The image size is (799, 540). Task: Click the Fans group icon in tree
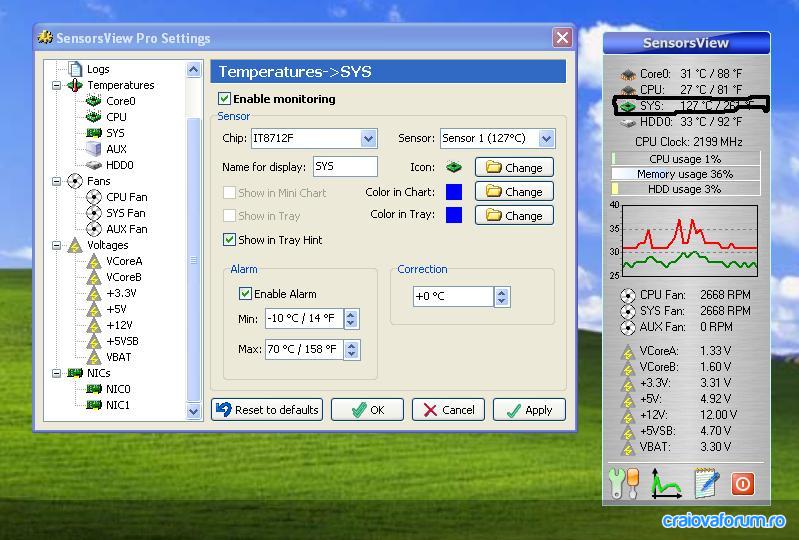pyautogui.click(x=75, y=181)
